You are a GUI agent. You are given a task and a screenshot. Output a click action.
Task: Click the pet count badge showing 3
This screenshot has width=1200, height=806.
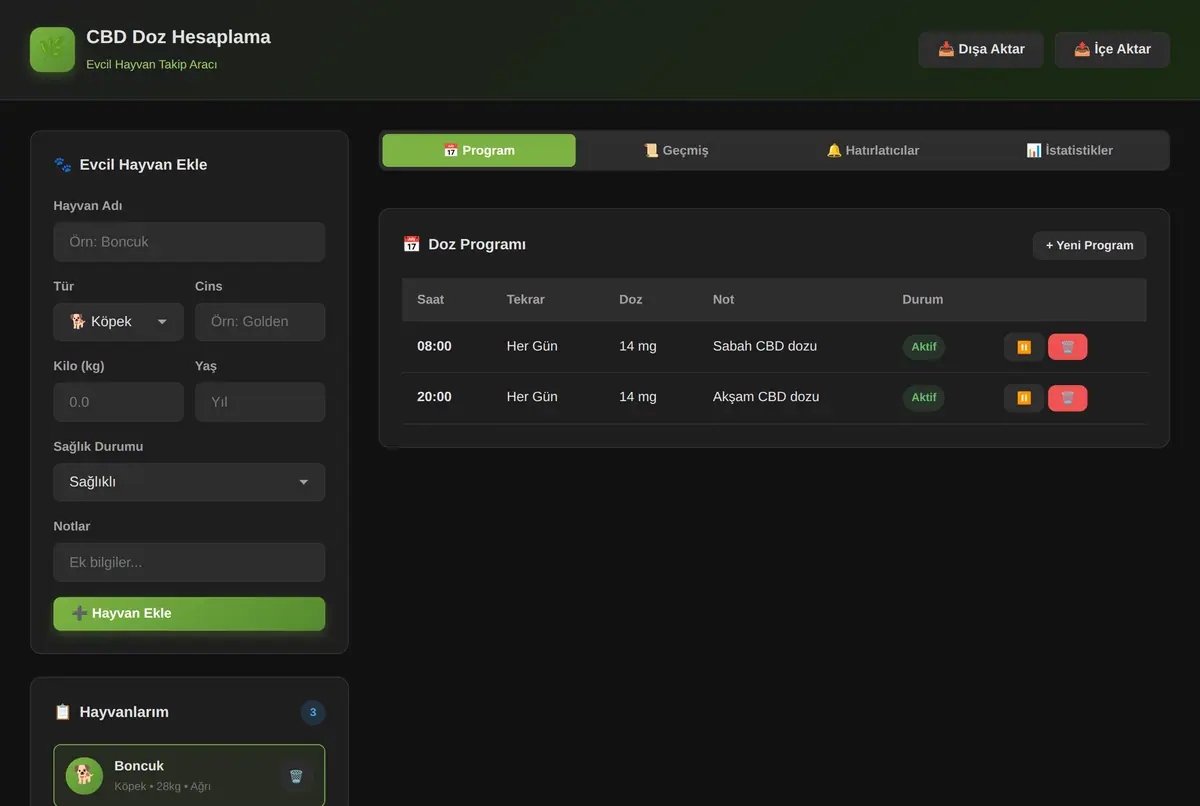click(313, 713)
